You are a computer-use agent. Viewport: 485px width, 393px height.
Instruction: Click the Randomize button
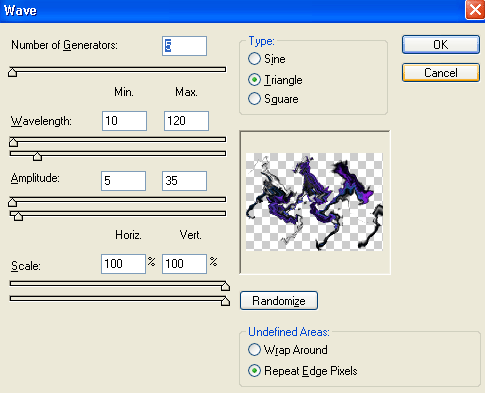(279, 301)
